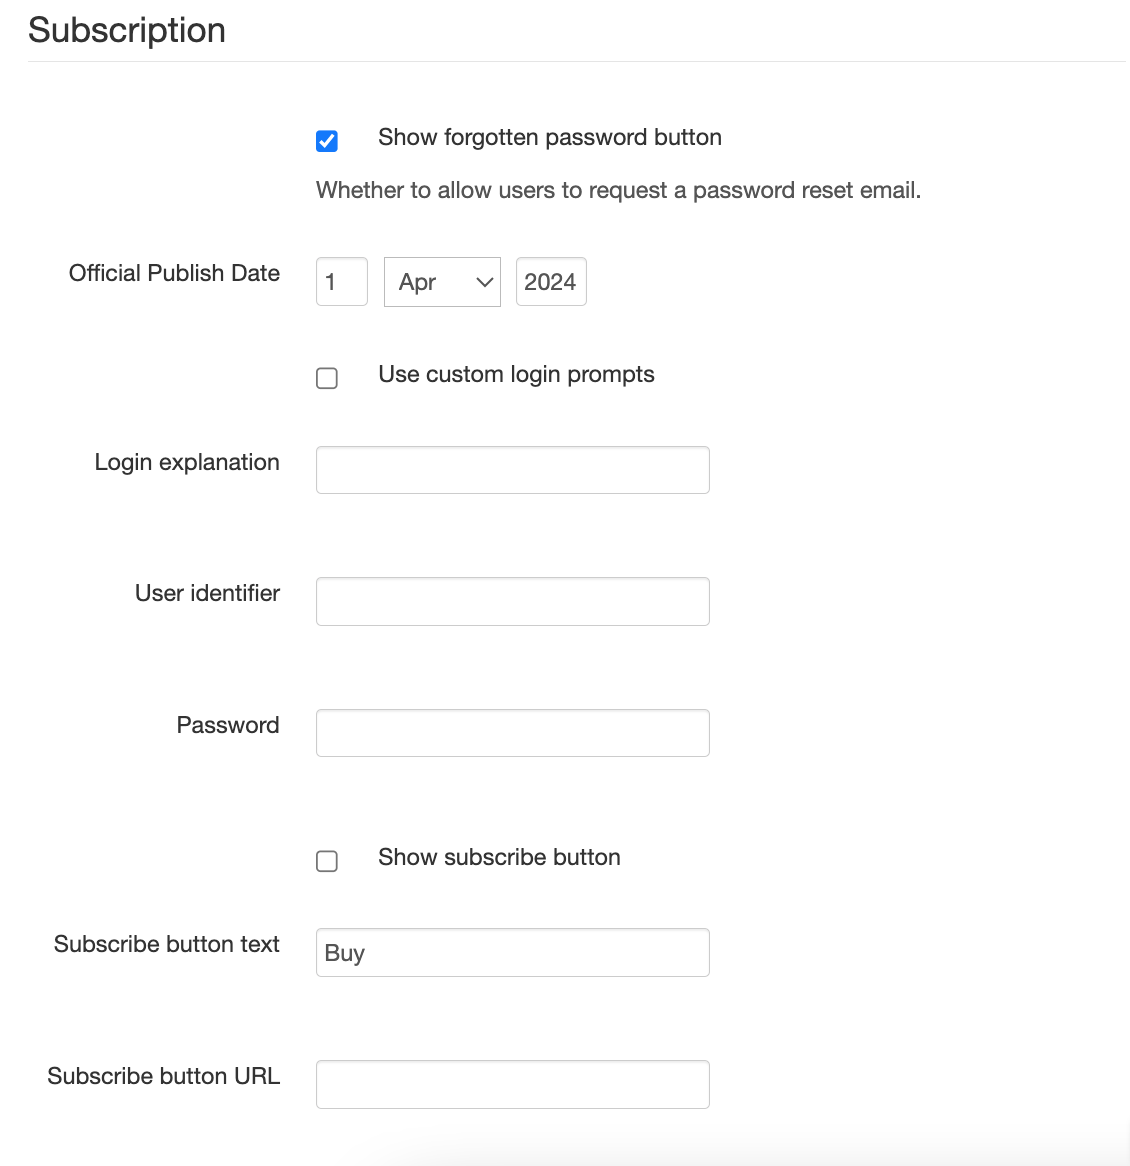Click the 2024 year field
The image size is (1130, 1166).
tap(551, 282)
